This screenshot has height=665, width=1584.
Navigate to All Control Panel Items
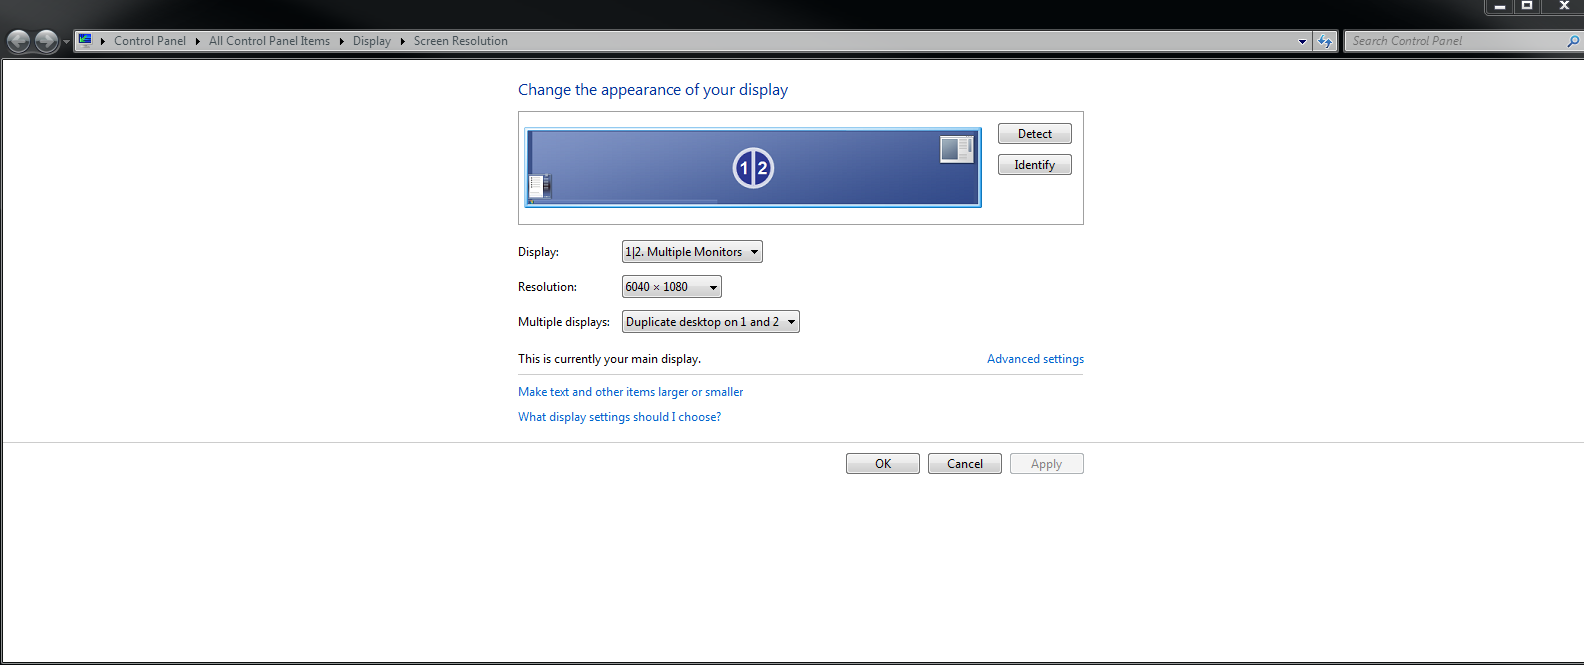(269, 41)
